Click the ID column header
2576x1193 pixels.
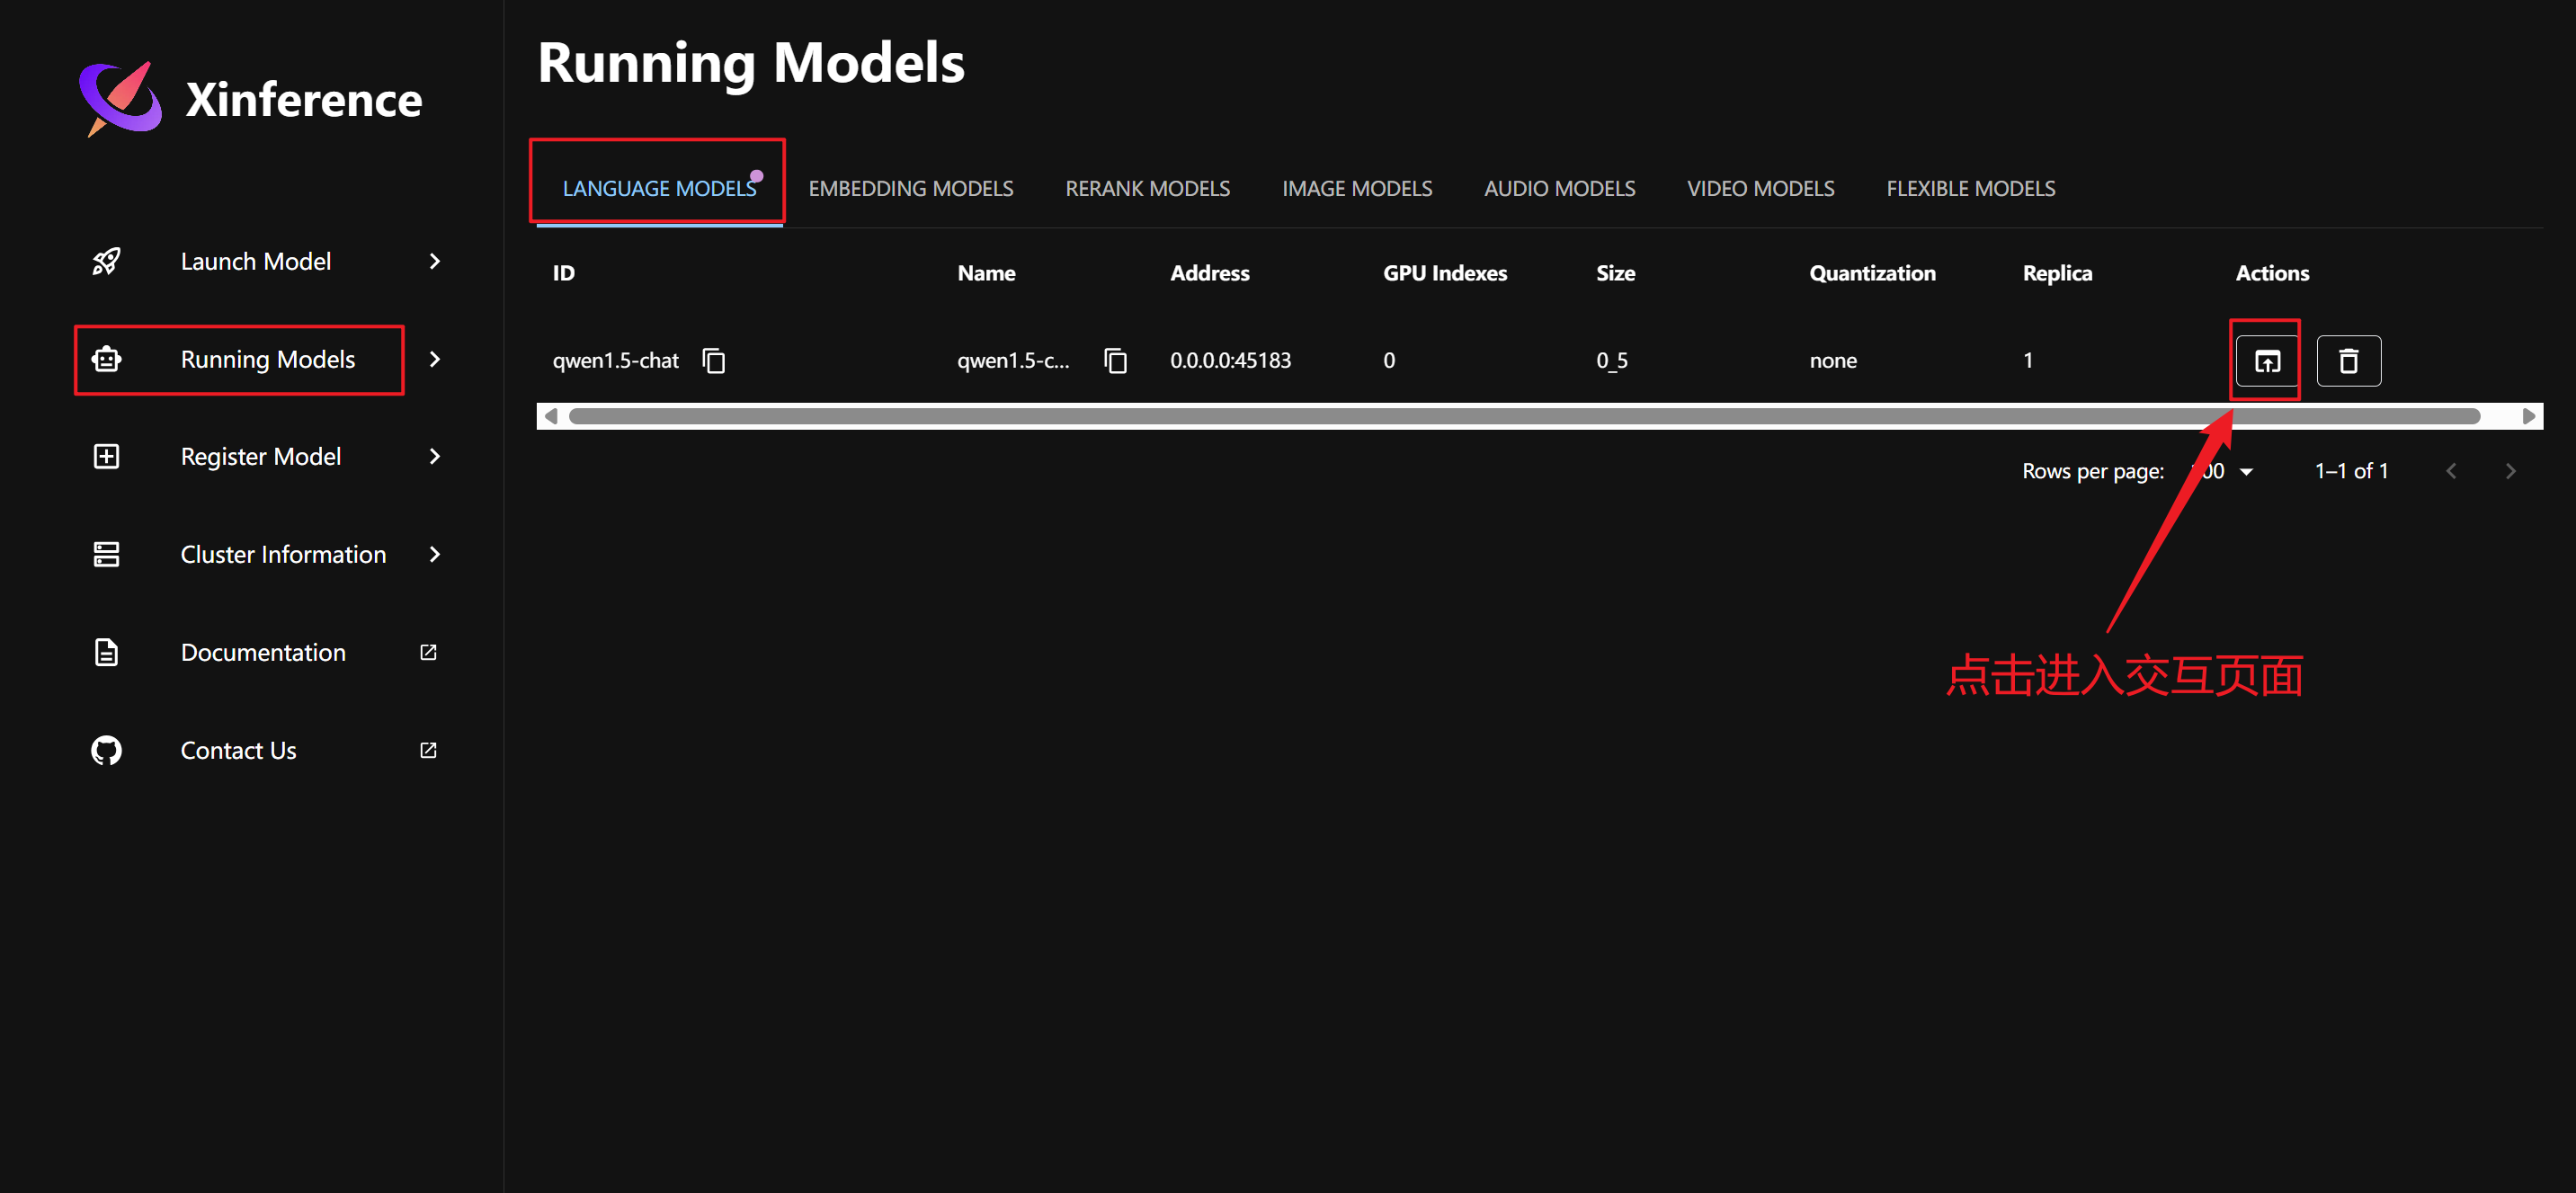point(563,273)
